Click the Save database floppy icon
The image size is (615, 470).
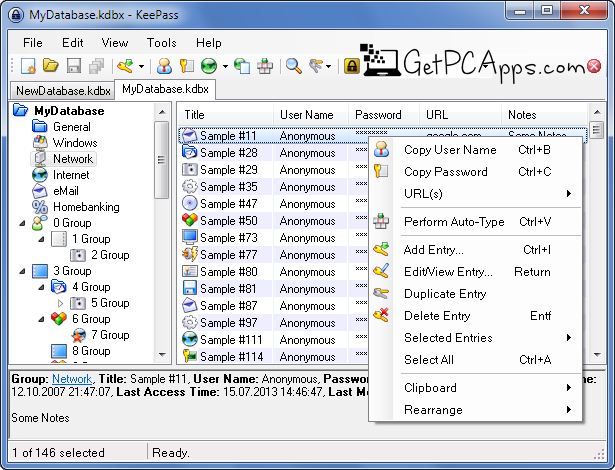tap(74, 66)
